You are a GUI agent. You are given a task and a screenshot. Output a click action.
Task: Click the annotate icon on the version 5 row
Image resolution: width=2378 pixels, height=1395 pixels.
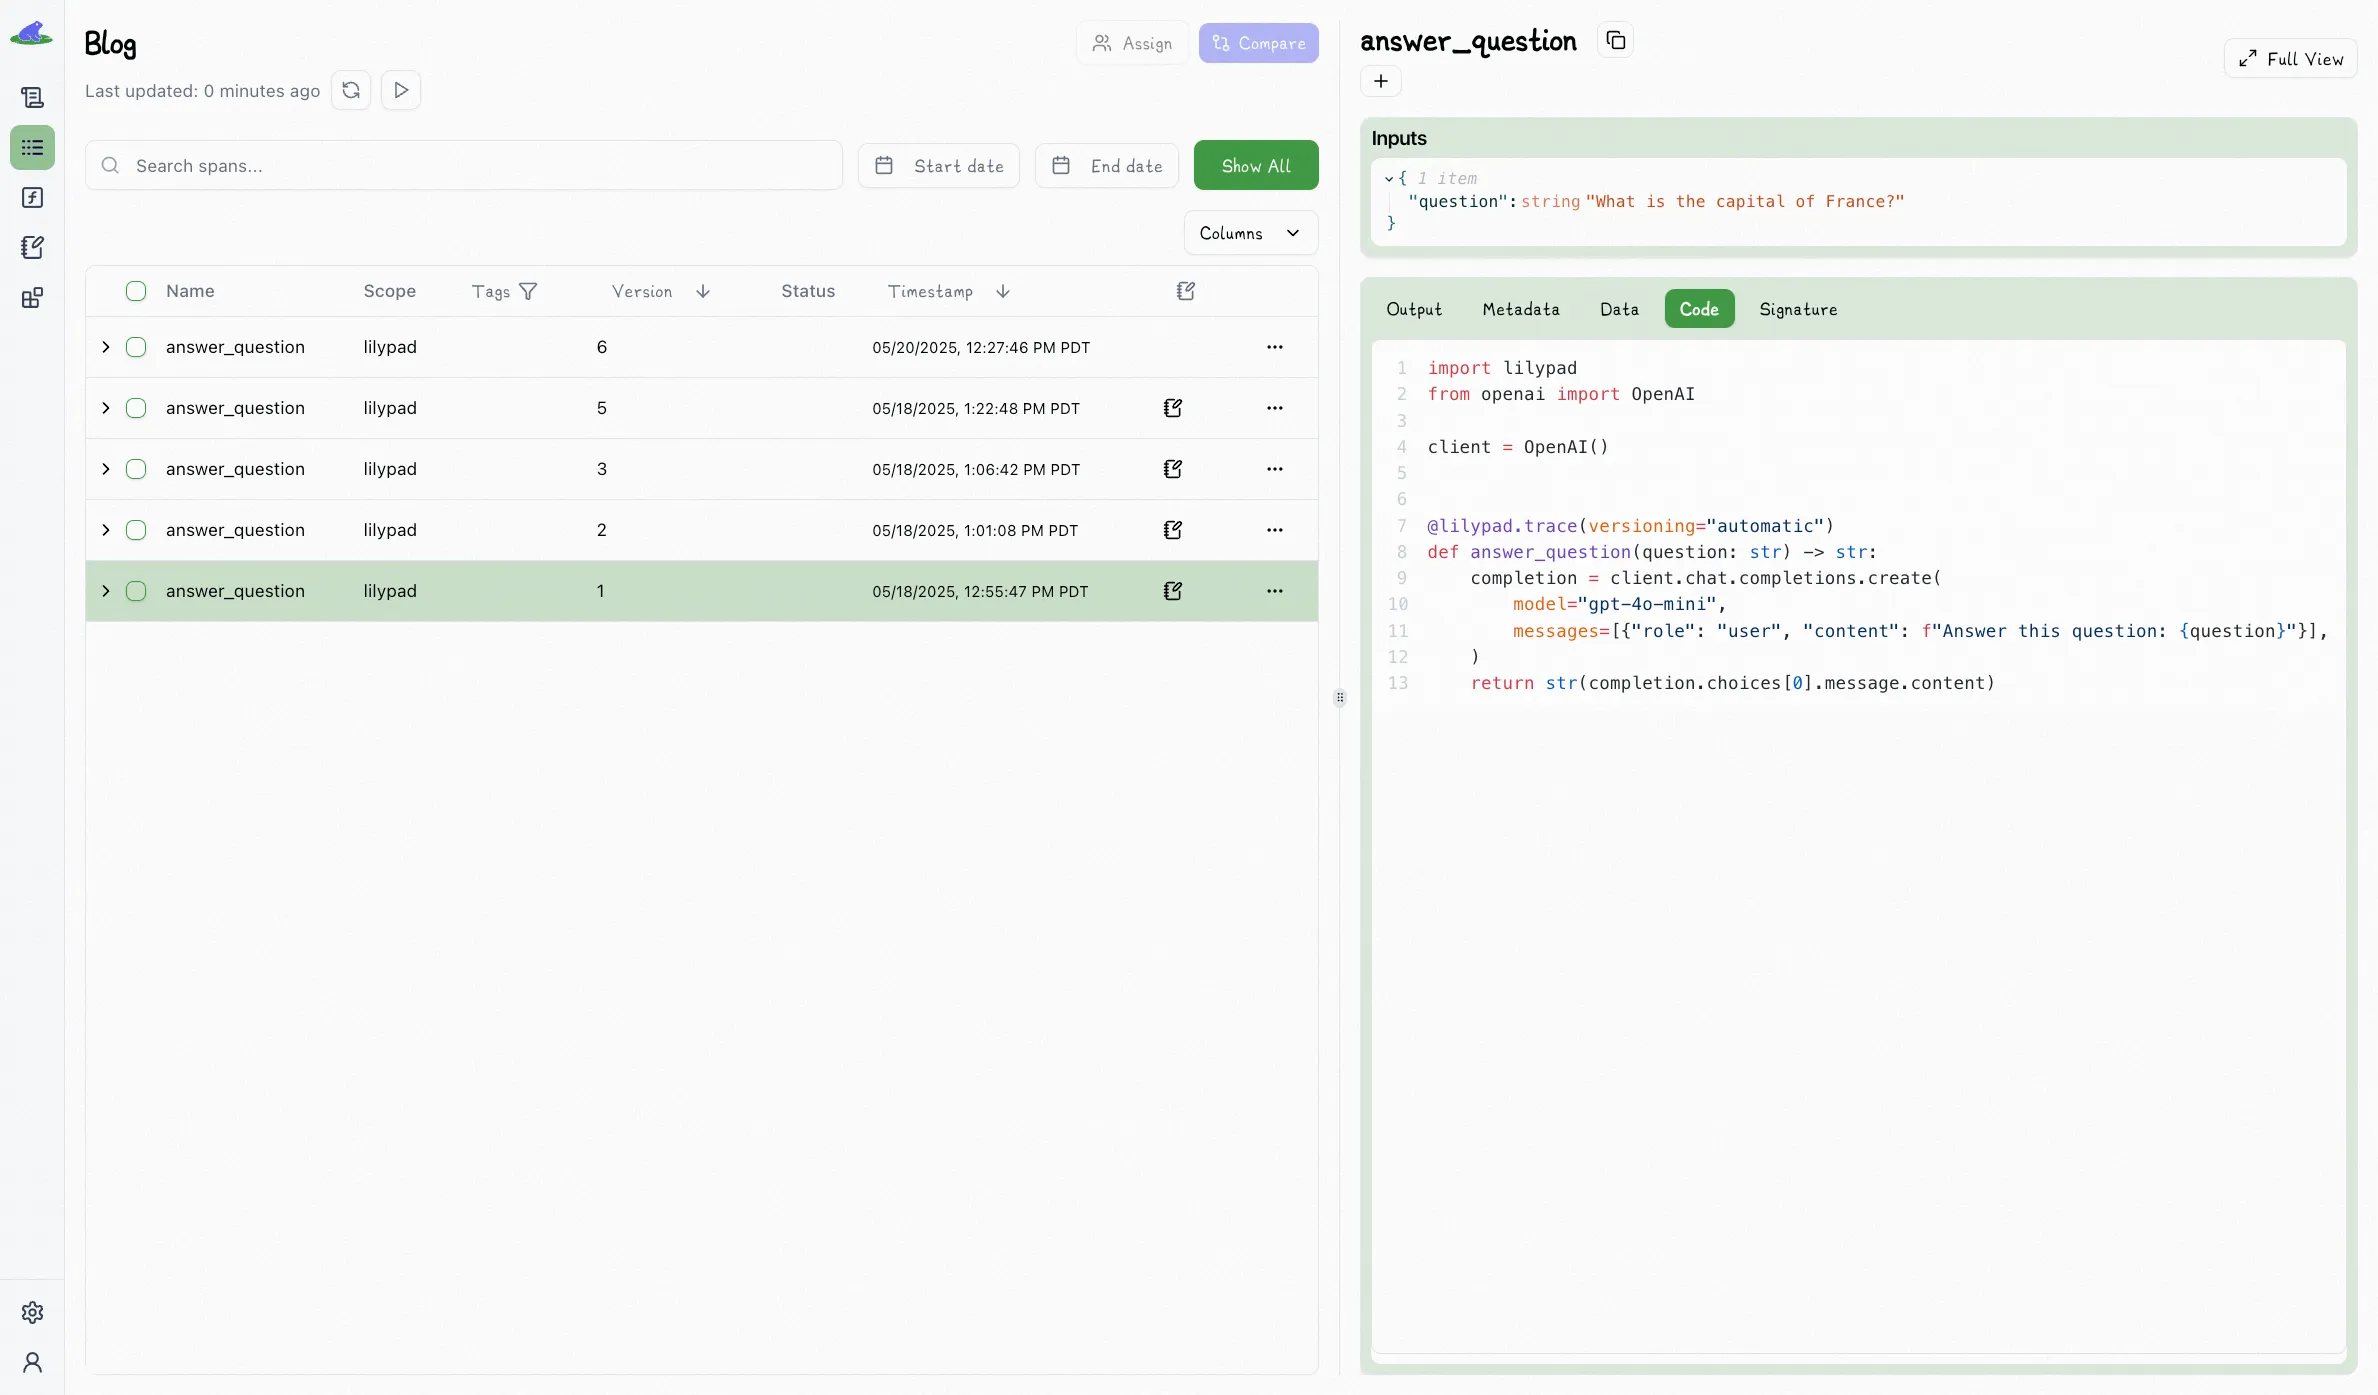pyautogui.click(x=1173, y=408)
